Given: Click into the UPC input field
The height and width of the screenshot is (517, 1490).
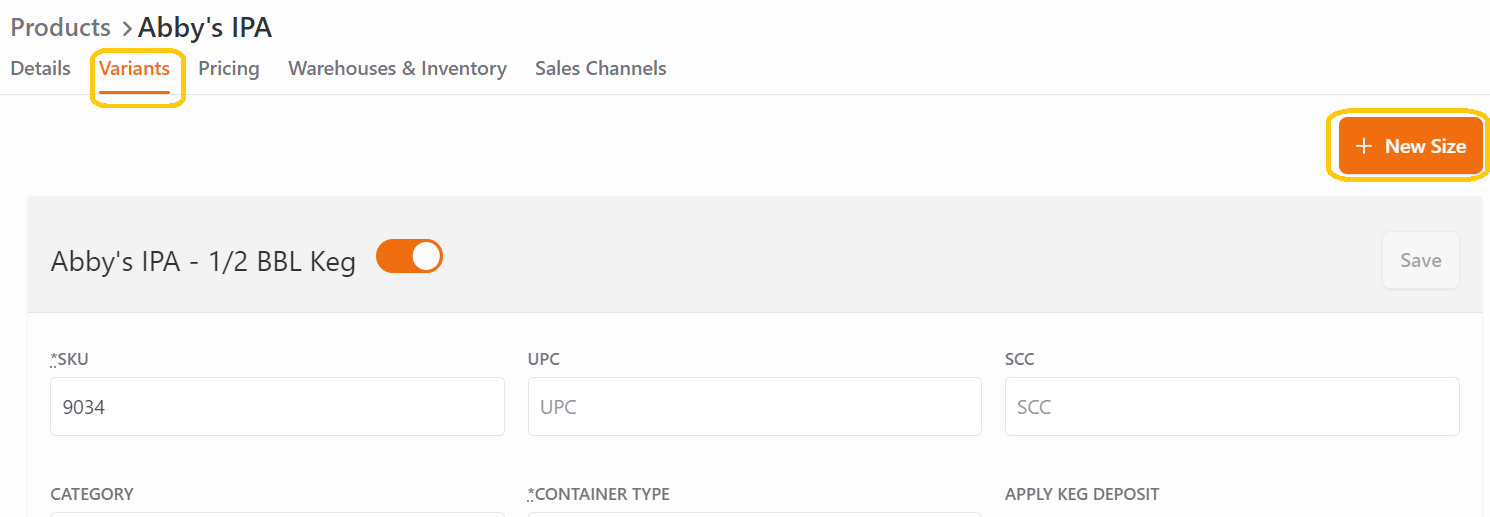Looking at the screenshot, I should pyautogui.click(x=755, y=406).
